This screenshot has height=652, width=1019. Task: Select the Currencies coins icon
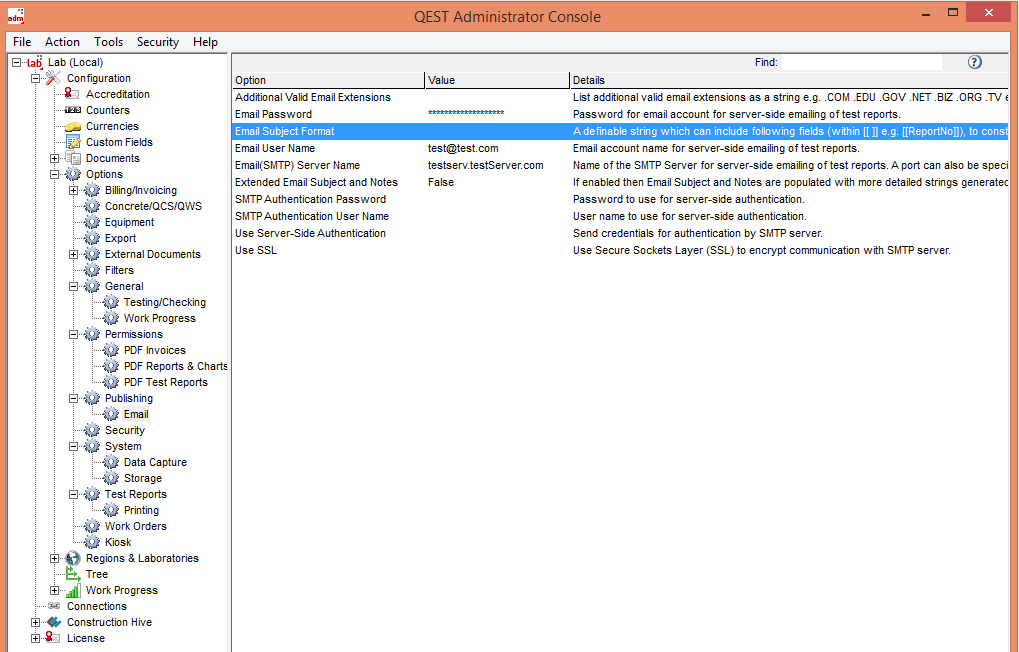73,127
